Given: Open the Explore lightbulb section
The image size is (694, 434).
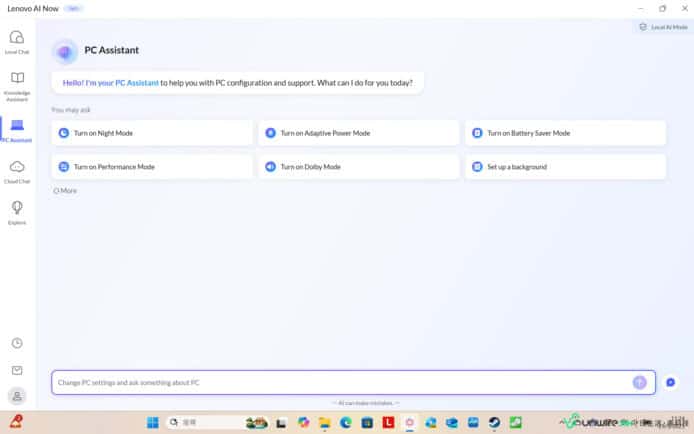Looking at the screenshot, I should pos(17,213).
